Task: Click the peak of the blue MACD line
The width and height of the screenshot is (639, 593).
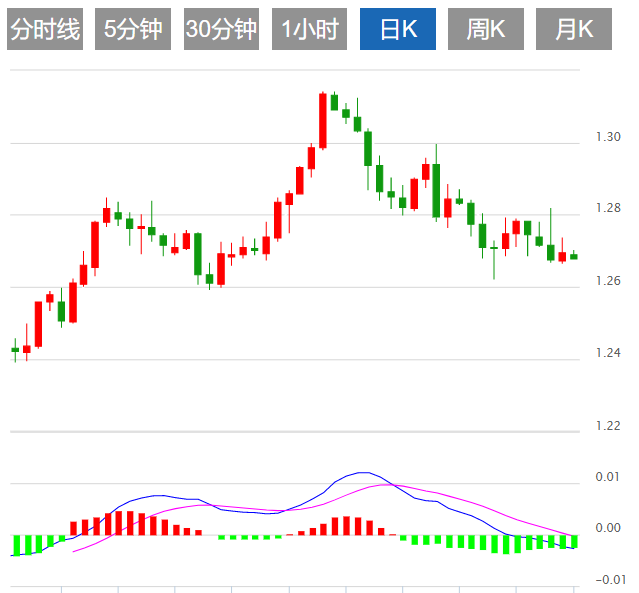Action: click(364, 473)
